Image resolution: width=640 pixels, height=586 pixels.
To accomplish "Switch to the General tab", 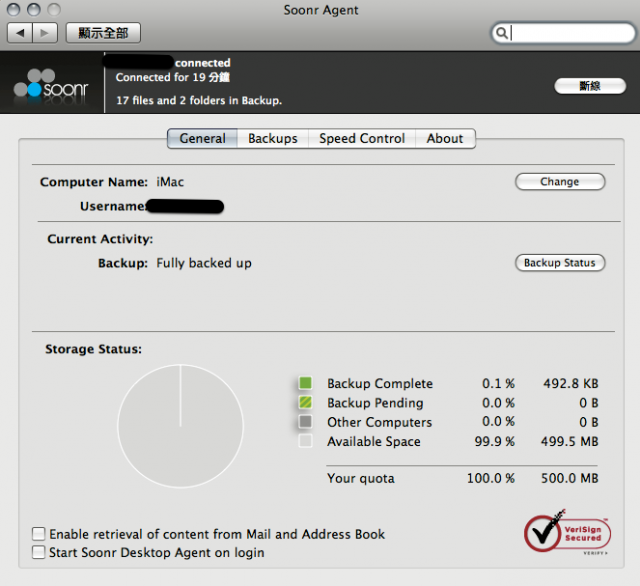I will click(x=202, y=138).
